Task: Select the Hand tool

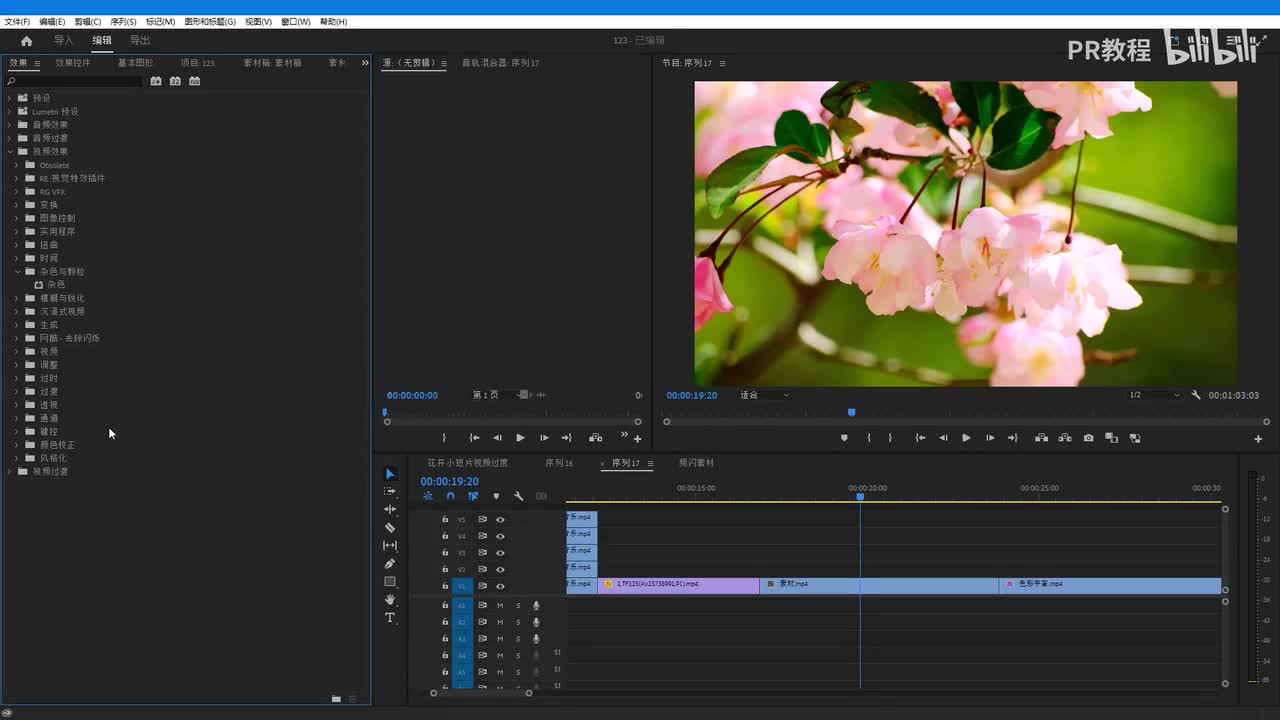Action: click(x=390, y=600)
